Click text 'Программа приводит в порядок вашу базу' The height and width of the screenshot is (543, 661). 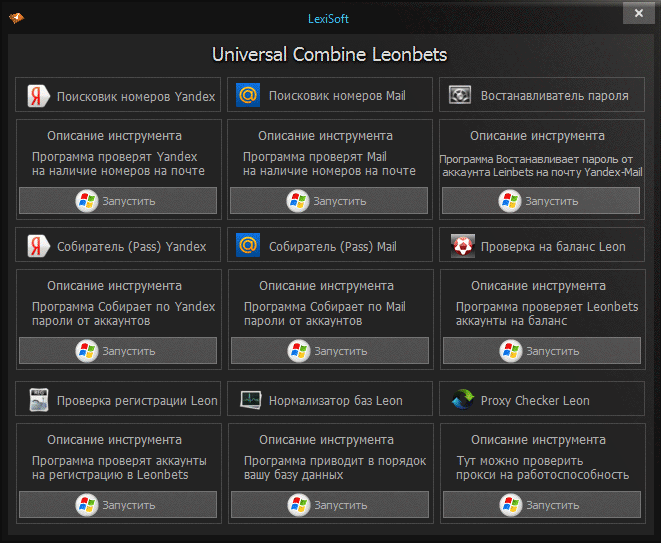[335, 468]
